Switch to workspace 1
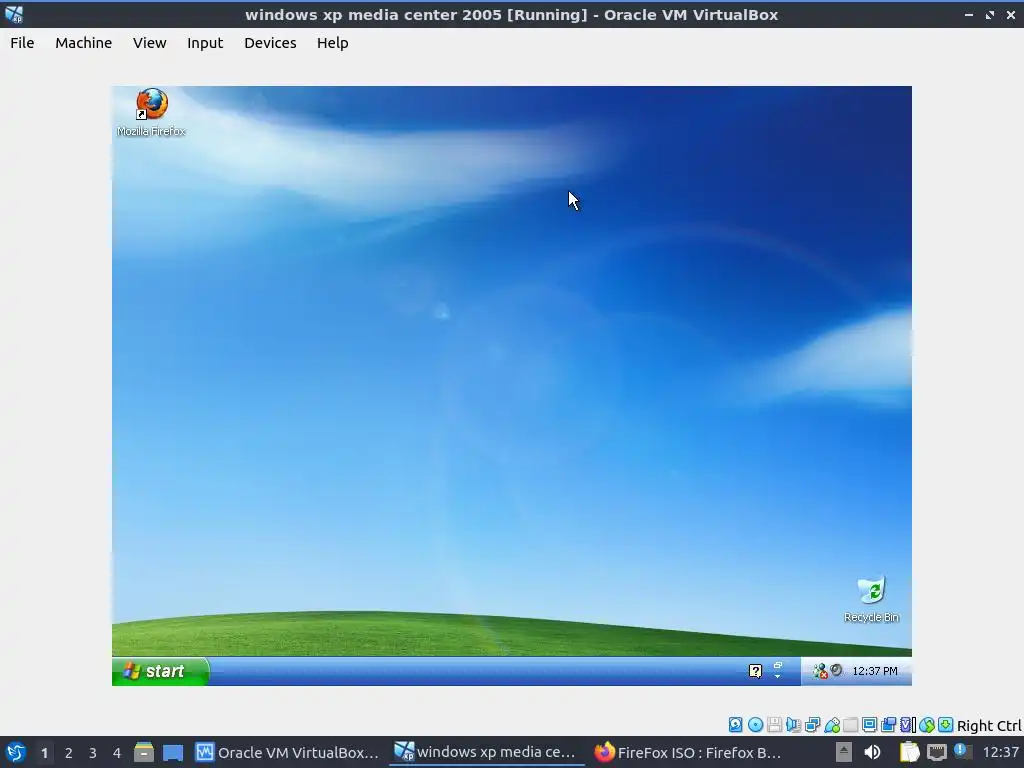Image resolution: width=1024 pixels, height=768 pixels. pos(44,753)
